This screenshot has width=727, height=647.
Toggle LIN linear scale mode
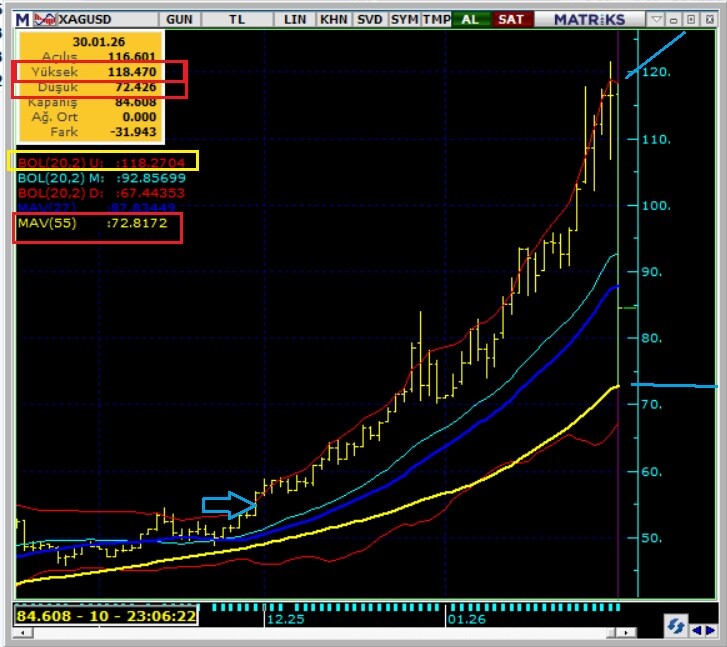click(295, 19)
